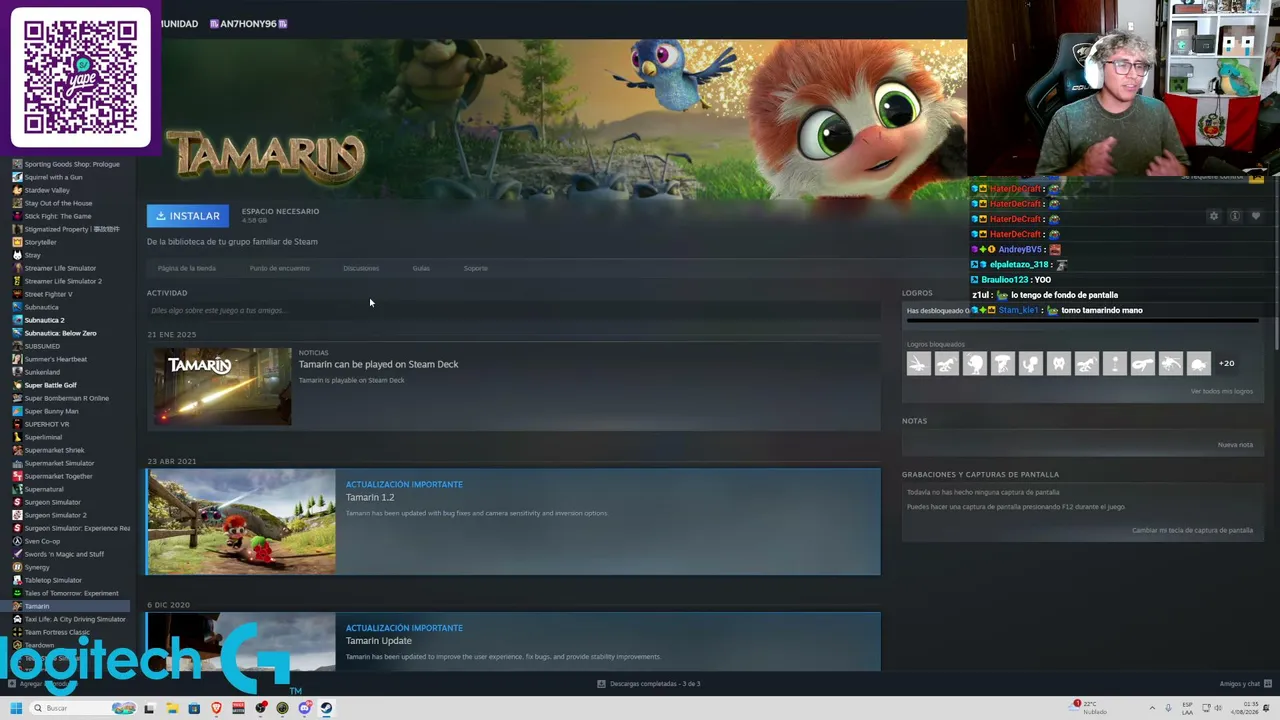Open the AN7HONY96 profile menu

tap(248, 24)
